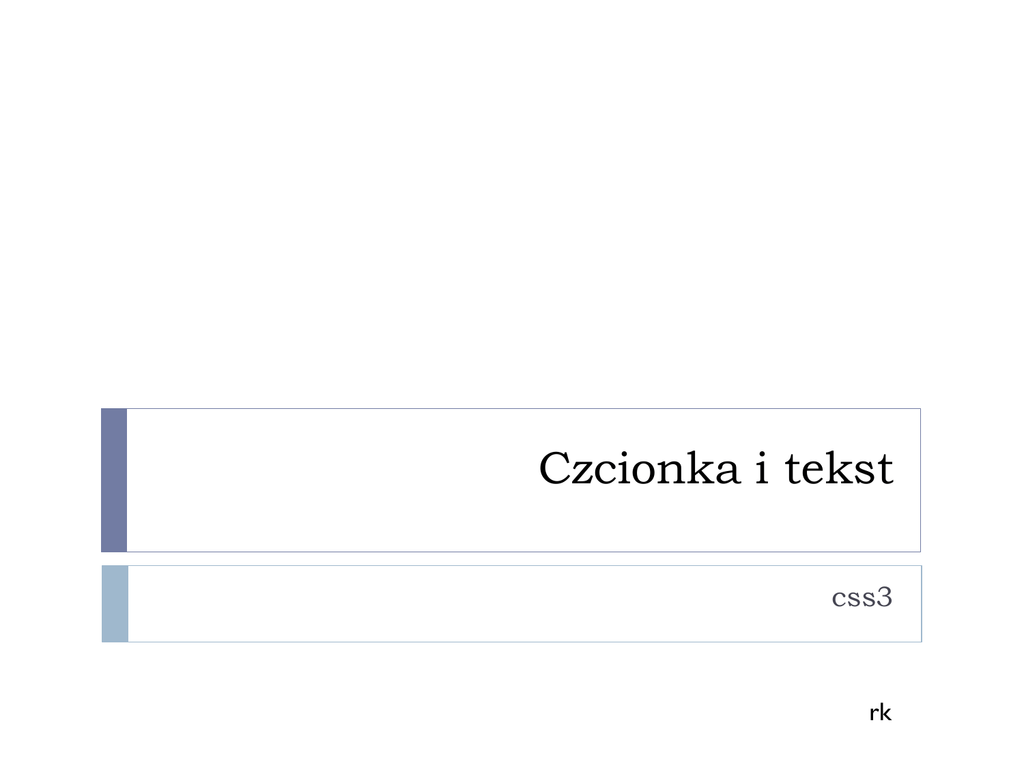The height and width of the screenshot is (768, 1024).
Task: Click the word "Czcionka" in the title
Action: (x=640, y=469)
